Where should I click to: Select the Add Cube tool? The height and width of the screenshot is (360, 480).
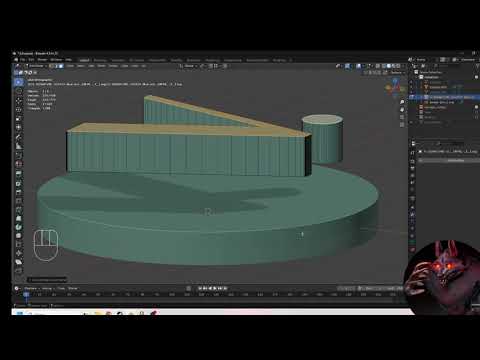(19, 155)
